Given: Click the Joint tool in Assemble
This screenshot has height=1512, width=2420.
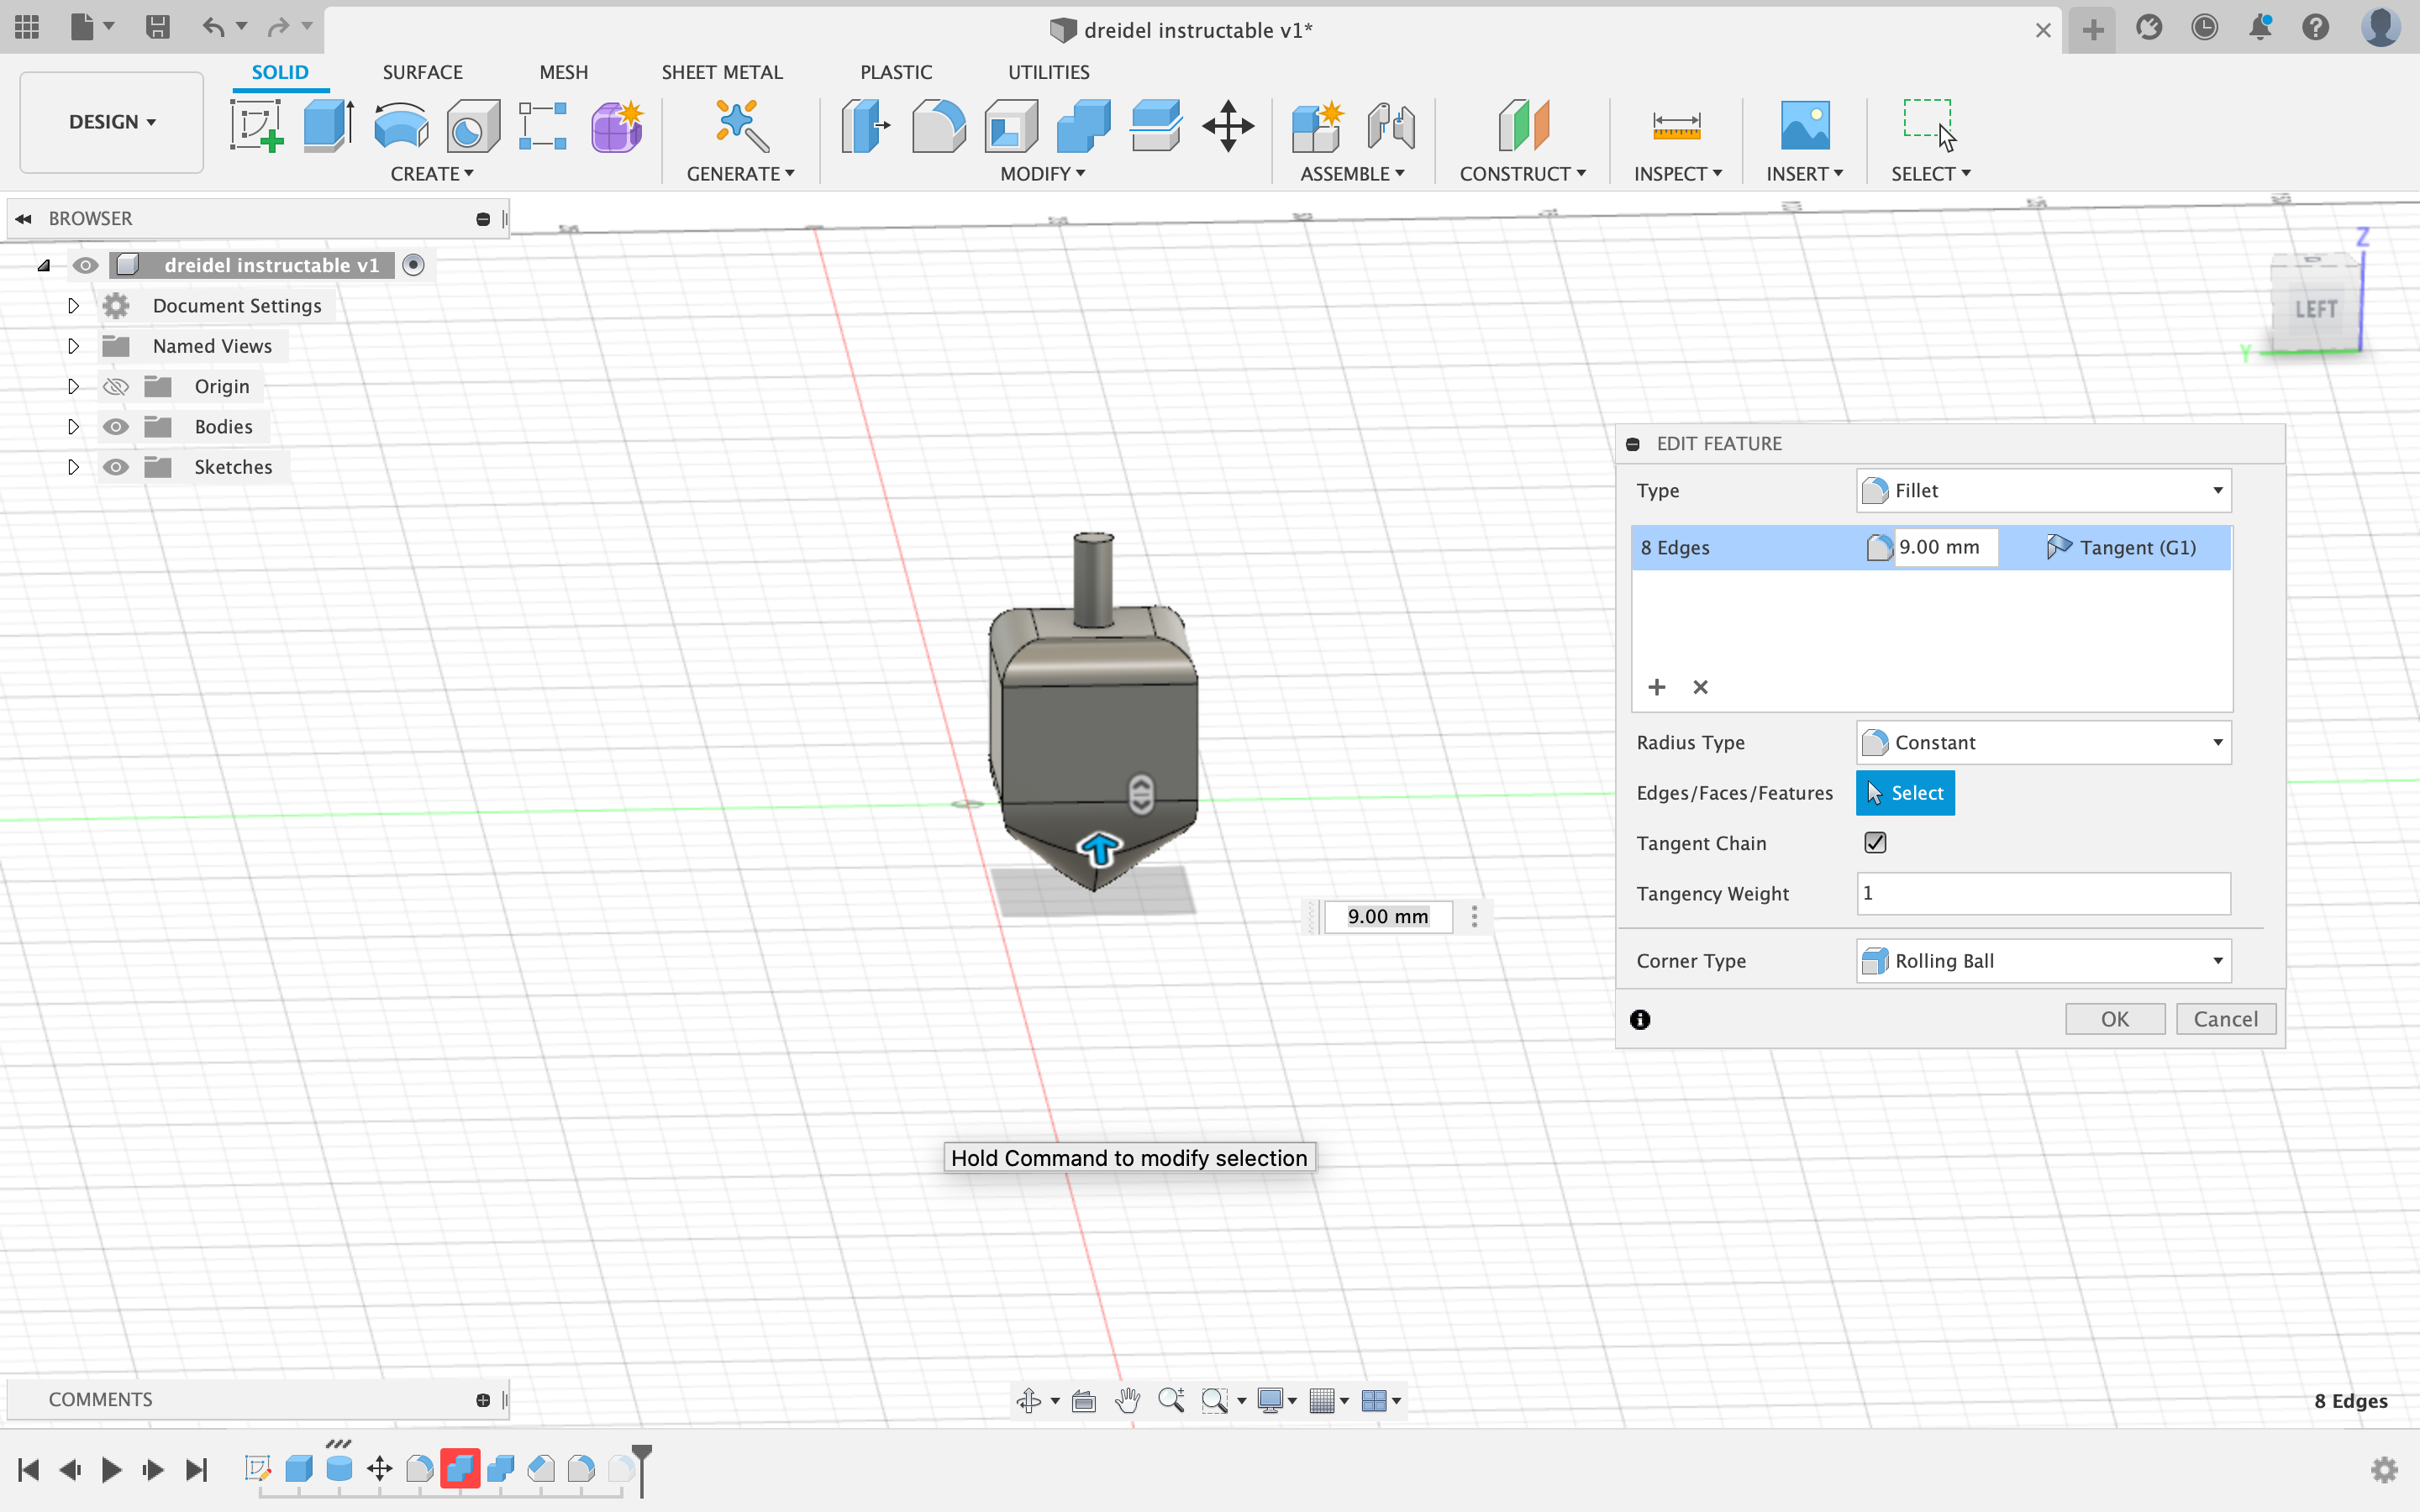Looking at the screenshot, I should pos(1390,126).
